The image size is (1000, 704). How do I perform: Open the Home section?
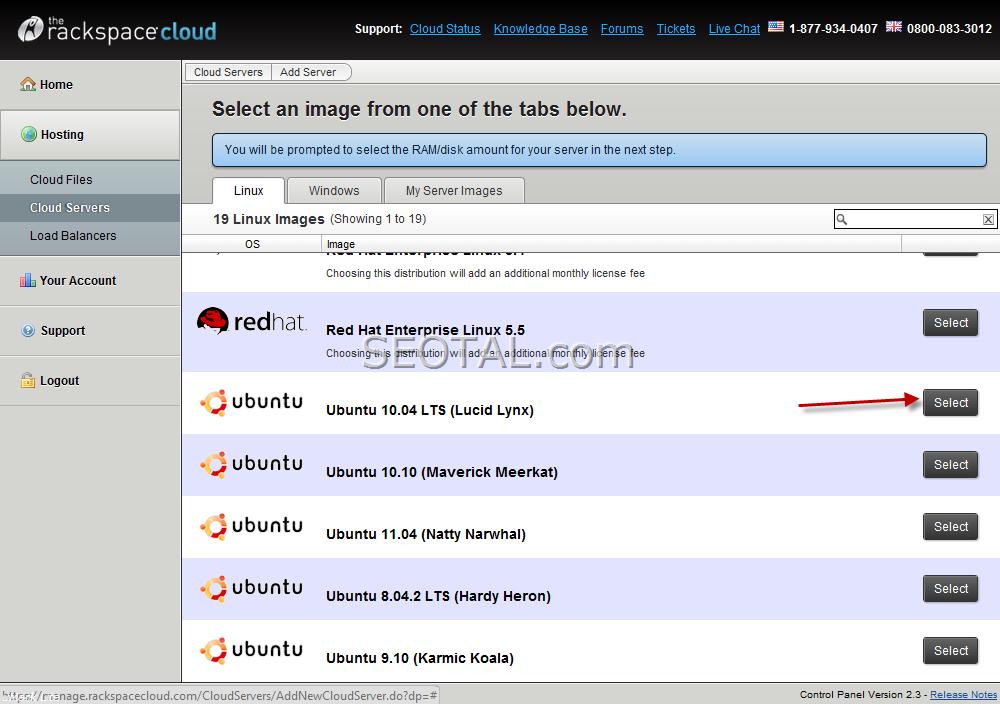tap(90, 85)
